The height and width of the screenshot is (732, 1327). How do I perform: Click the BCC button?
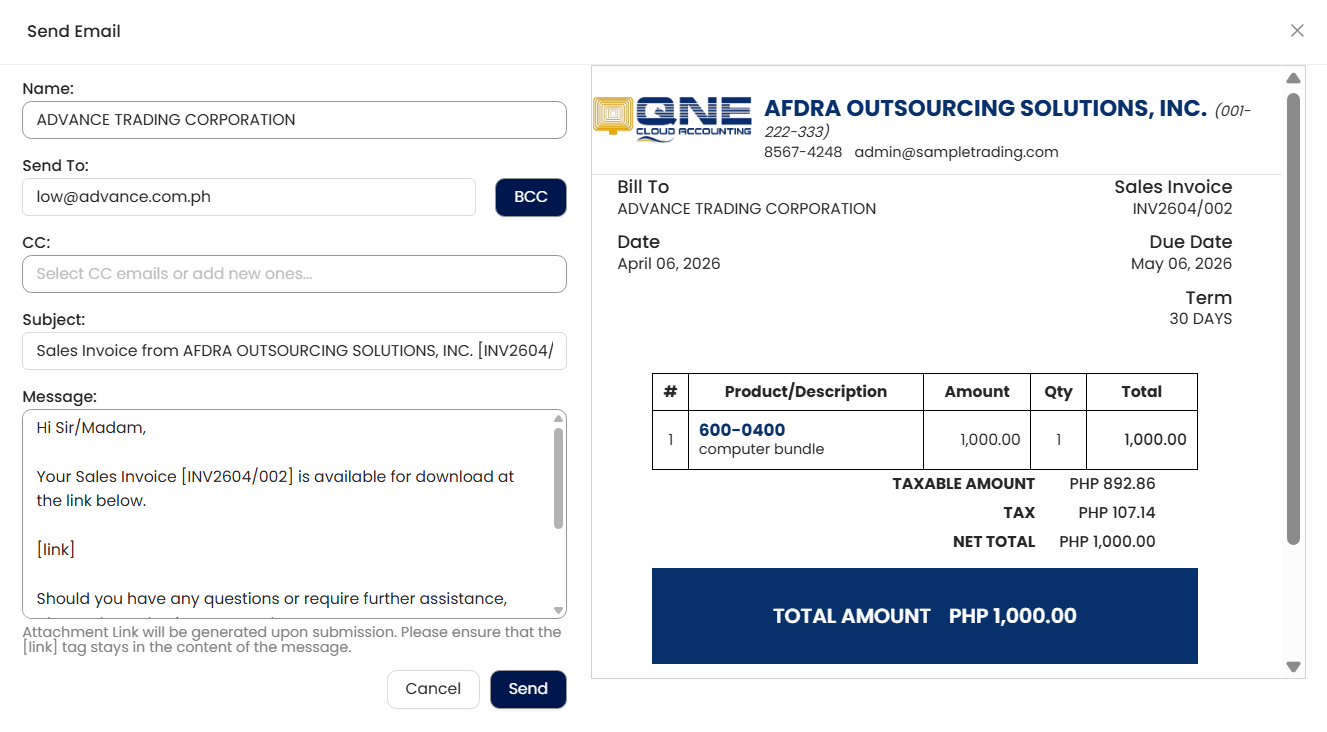coord(531,197)
